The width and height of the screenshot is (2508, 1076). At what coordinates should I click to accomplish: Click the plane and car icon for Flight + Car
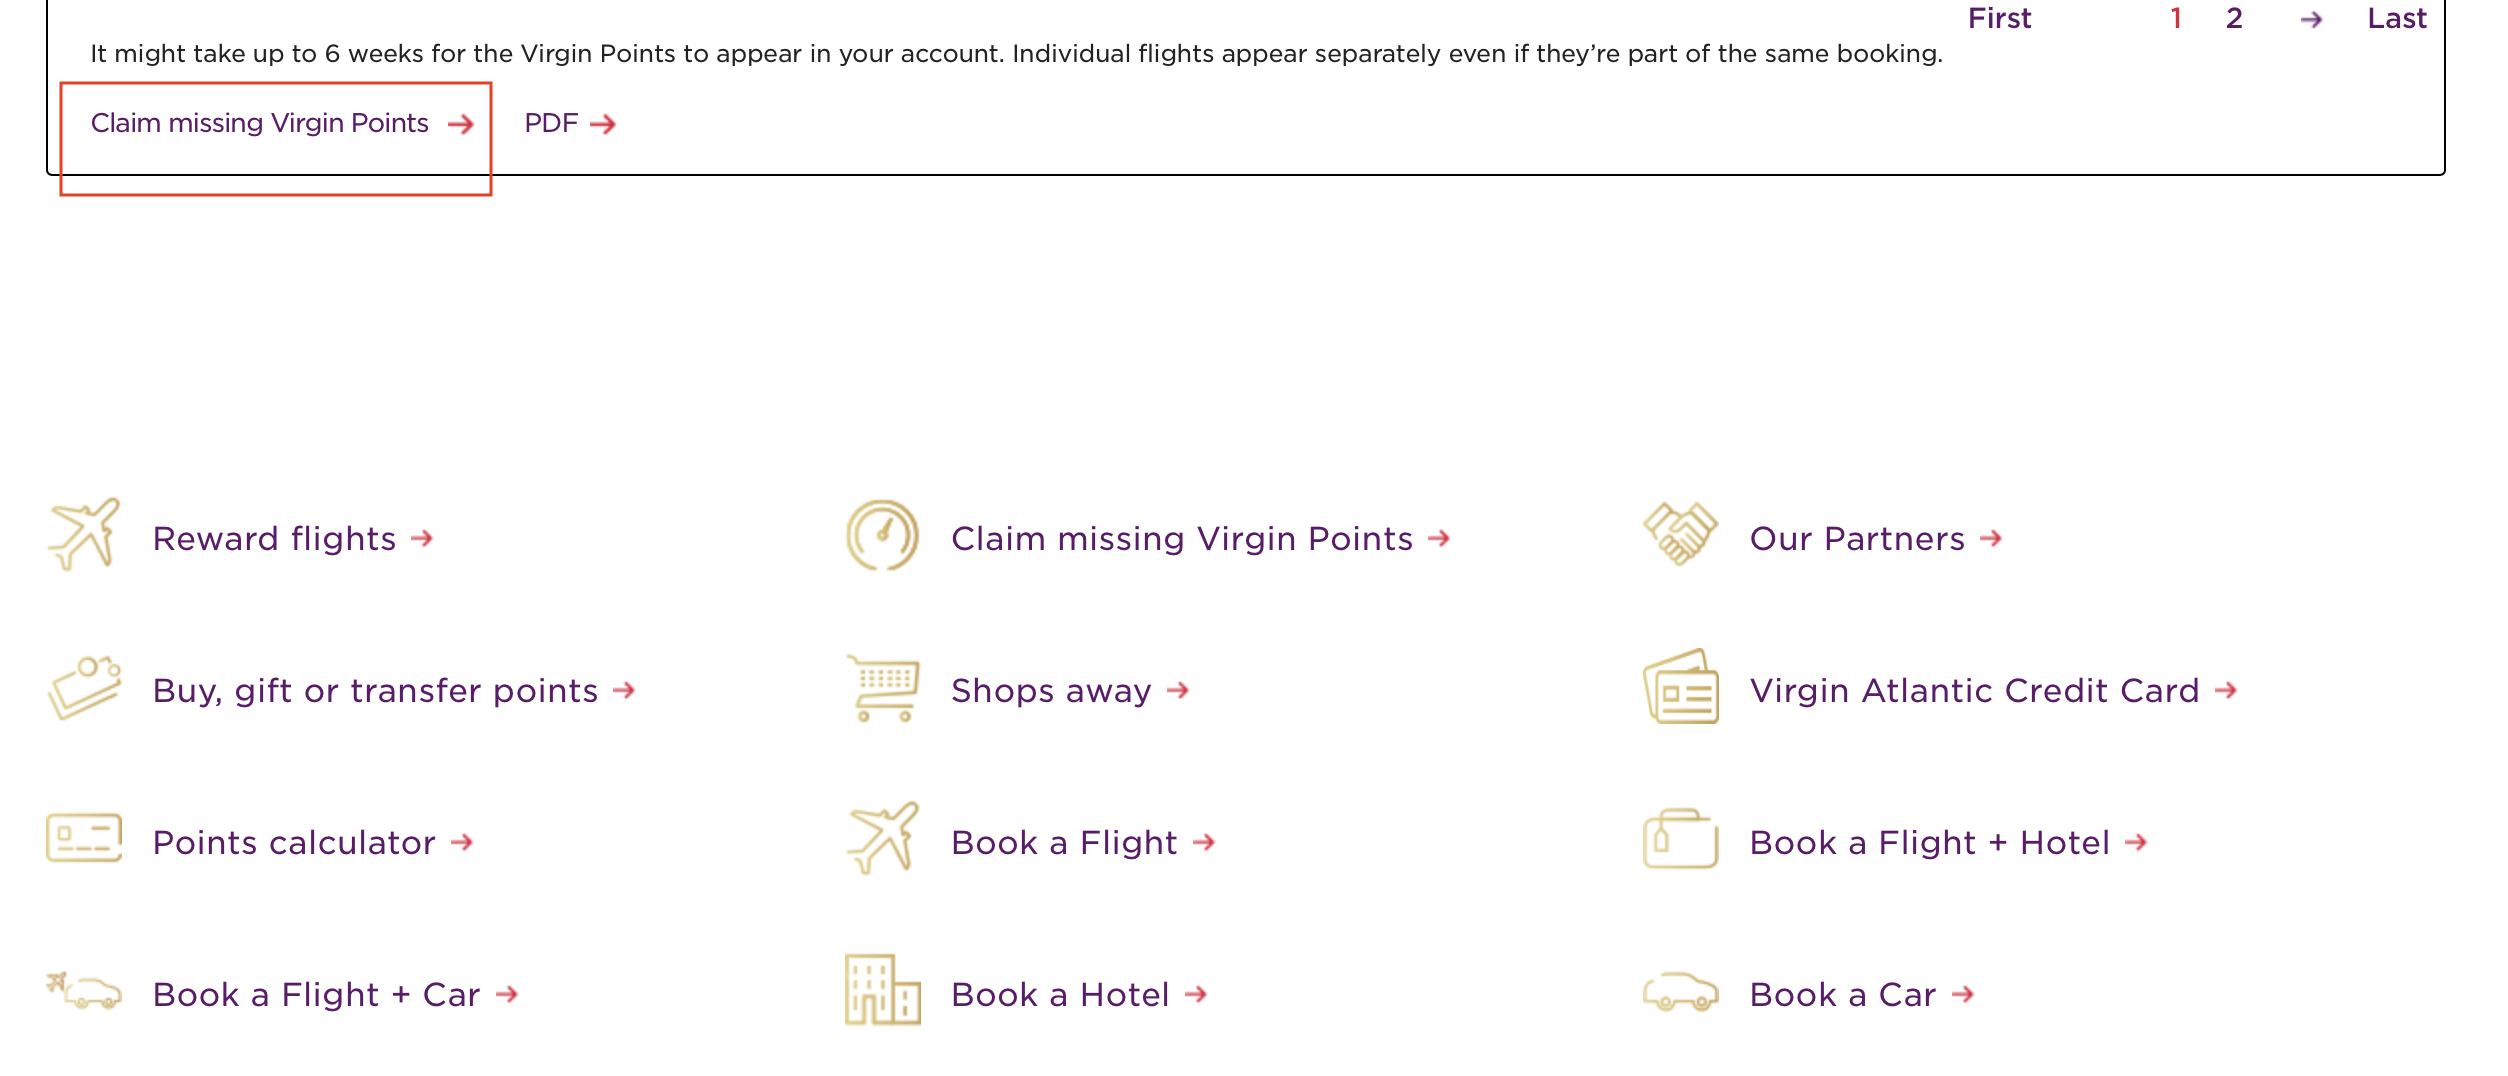84,990
